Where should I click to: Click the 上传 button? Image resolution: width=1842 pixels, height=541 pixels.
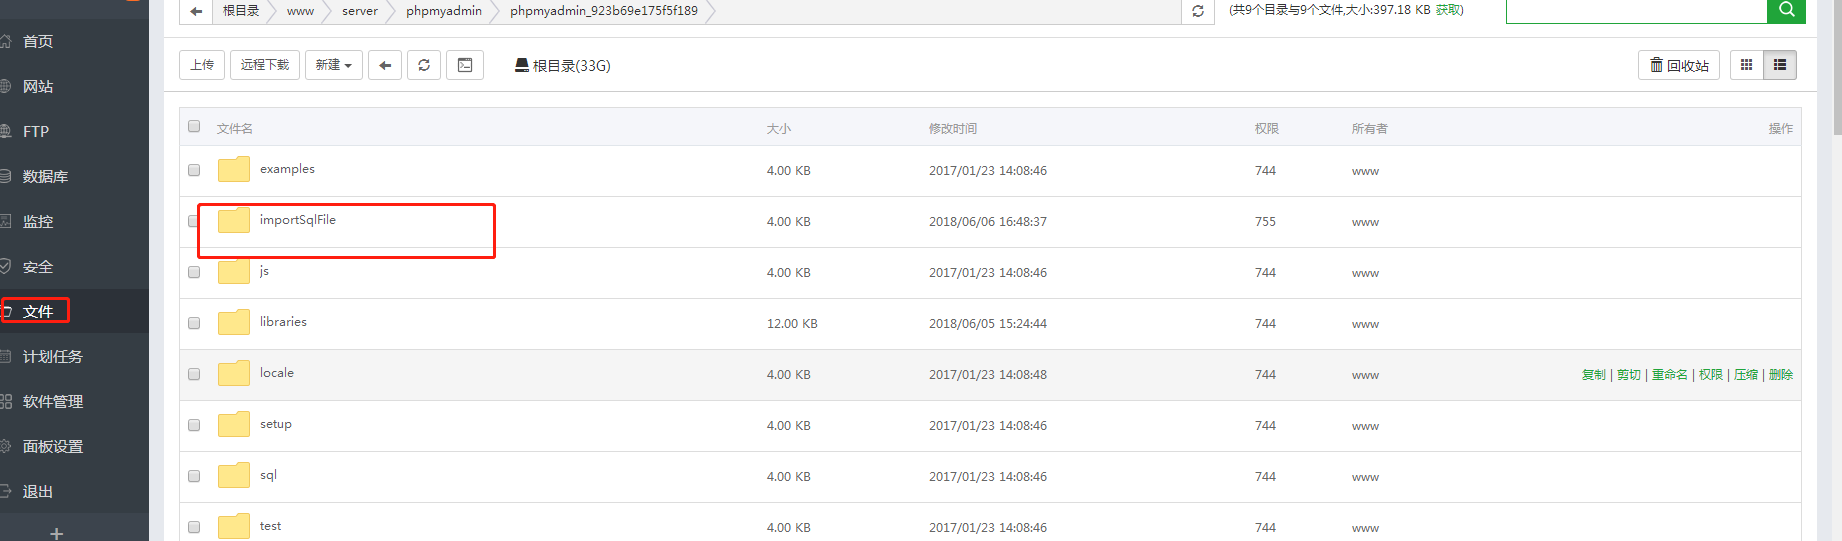(x=202, y=65)
